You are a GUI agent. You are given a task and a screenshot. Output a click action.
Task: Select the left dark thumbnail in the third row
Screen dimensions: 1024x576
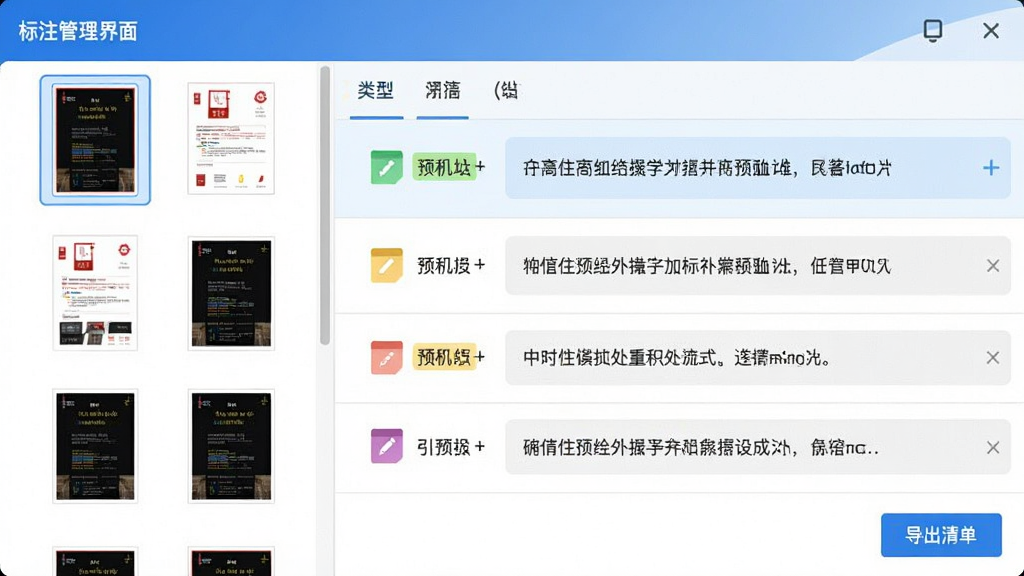pos(95,446)
